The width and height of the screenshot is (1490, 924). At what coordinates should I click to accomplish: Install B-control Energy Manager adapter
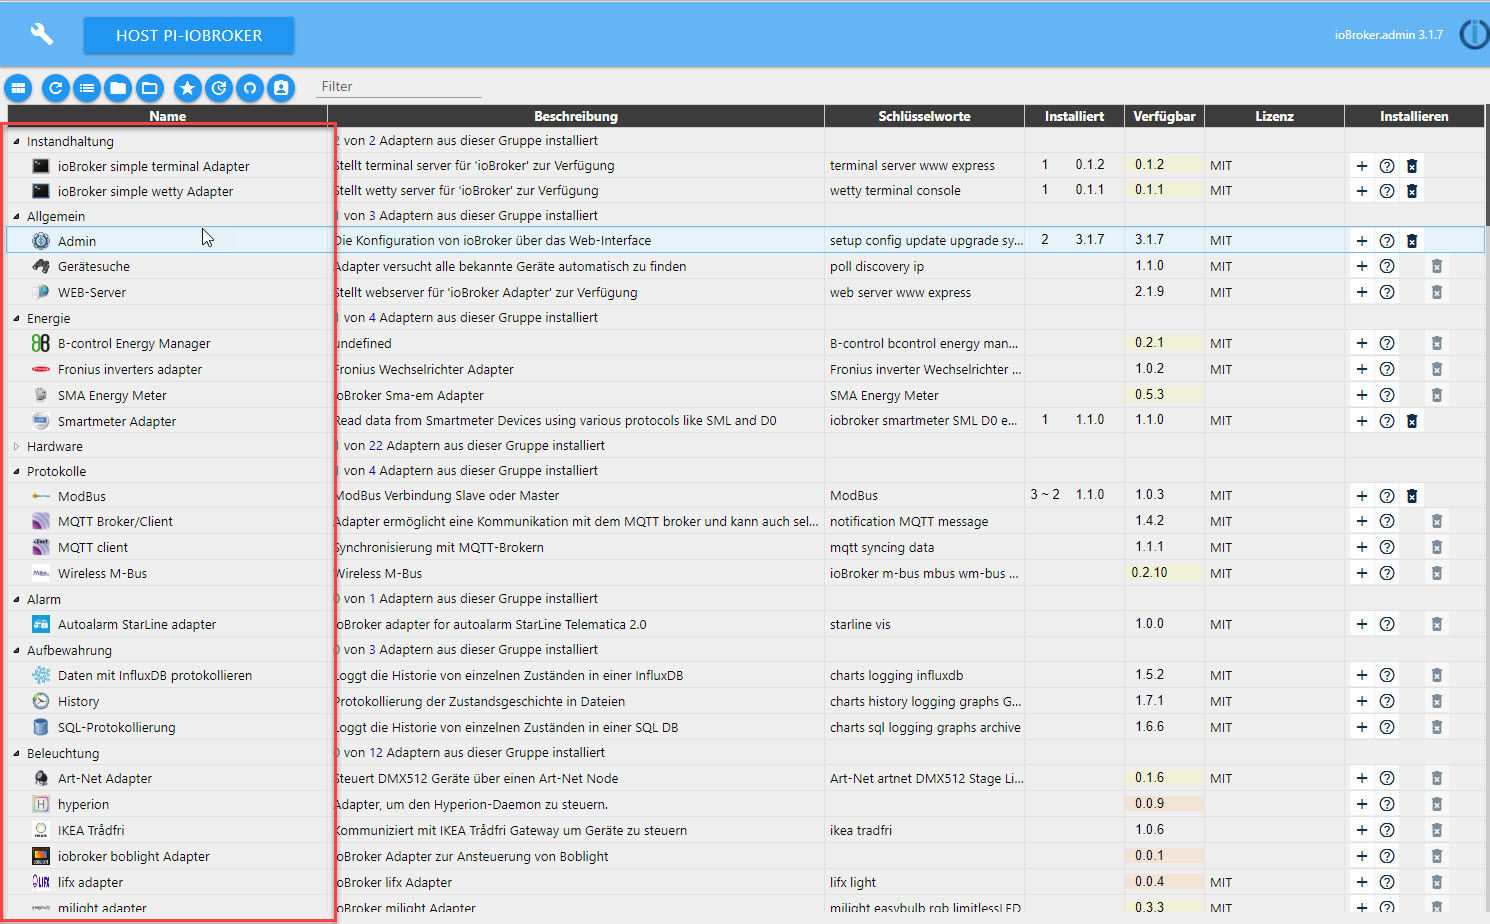pyautogui.click(x=1361, y=343)
